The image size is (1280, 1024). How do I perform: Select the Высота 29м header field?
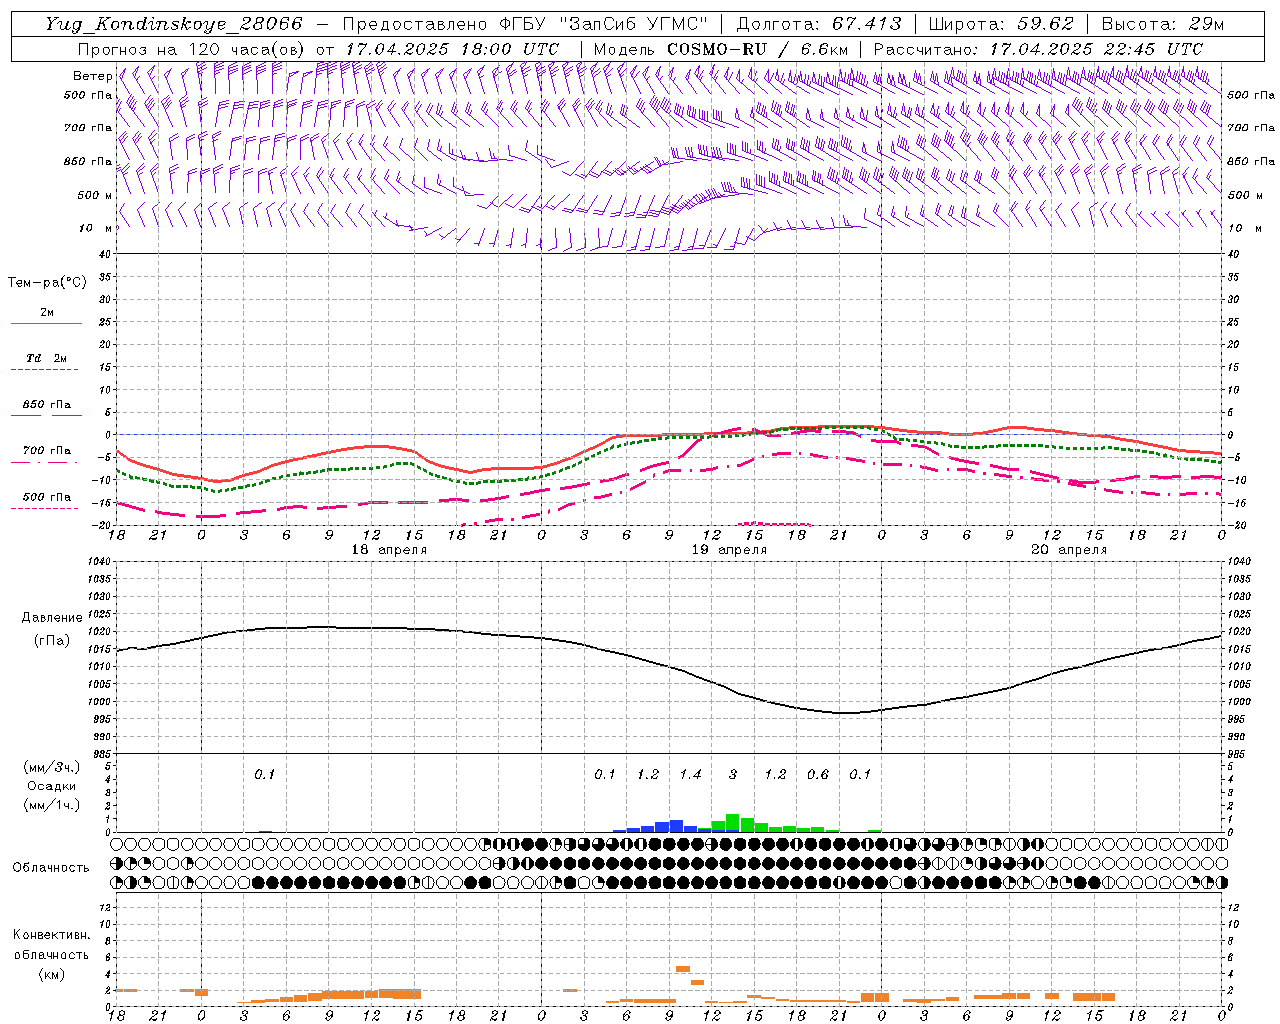click(1162, 24)
